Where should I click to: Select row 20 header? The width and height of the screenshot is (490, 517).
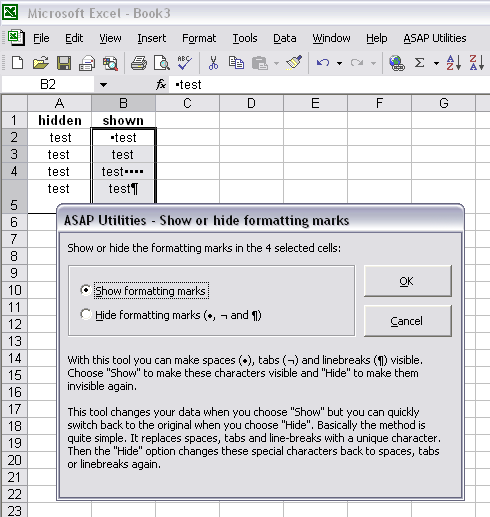pyautogui.click(x=14, y=460)
